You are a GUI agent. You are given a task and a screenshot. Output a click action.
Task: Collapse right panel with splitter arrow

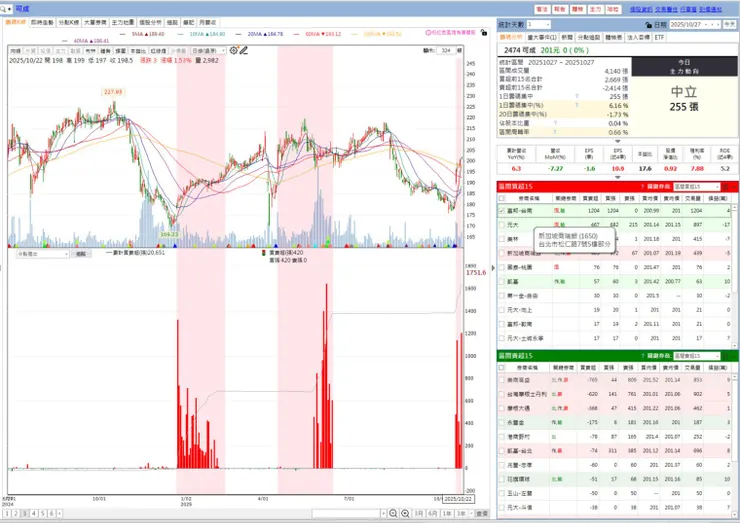[493, 268]
